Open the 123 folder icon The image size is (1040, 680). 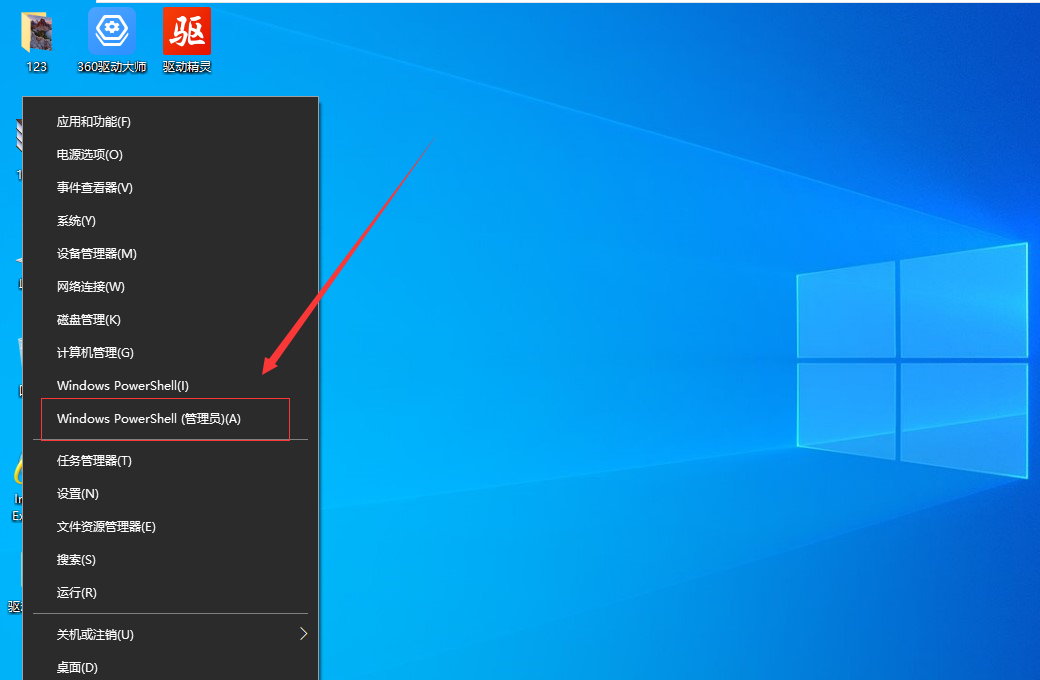point(37,33)
